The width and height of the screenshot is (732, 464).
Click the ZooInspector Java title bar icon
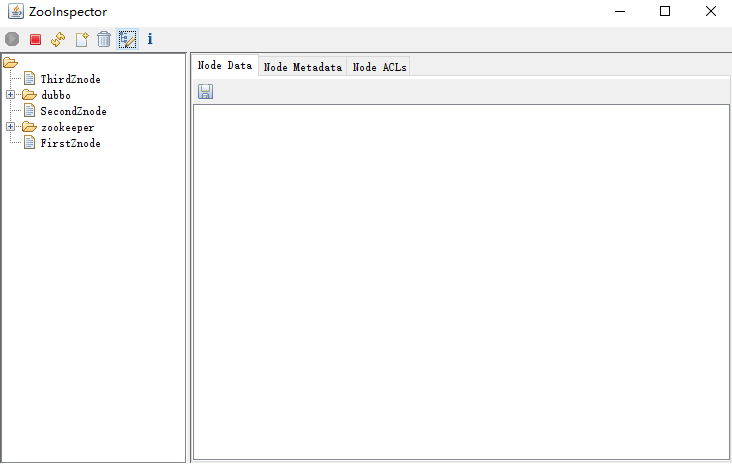tap(16, 11)
